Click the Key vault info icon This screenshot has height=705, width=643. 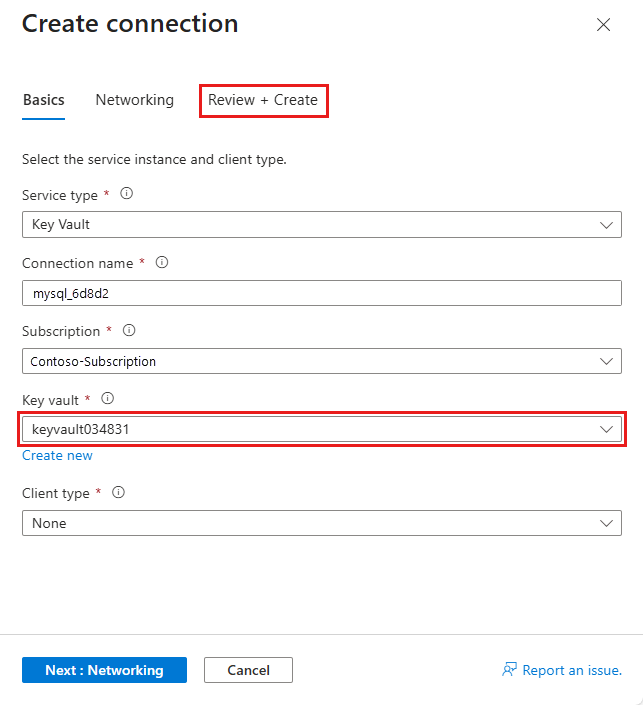[107, 398]
